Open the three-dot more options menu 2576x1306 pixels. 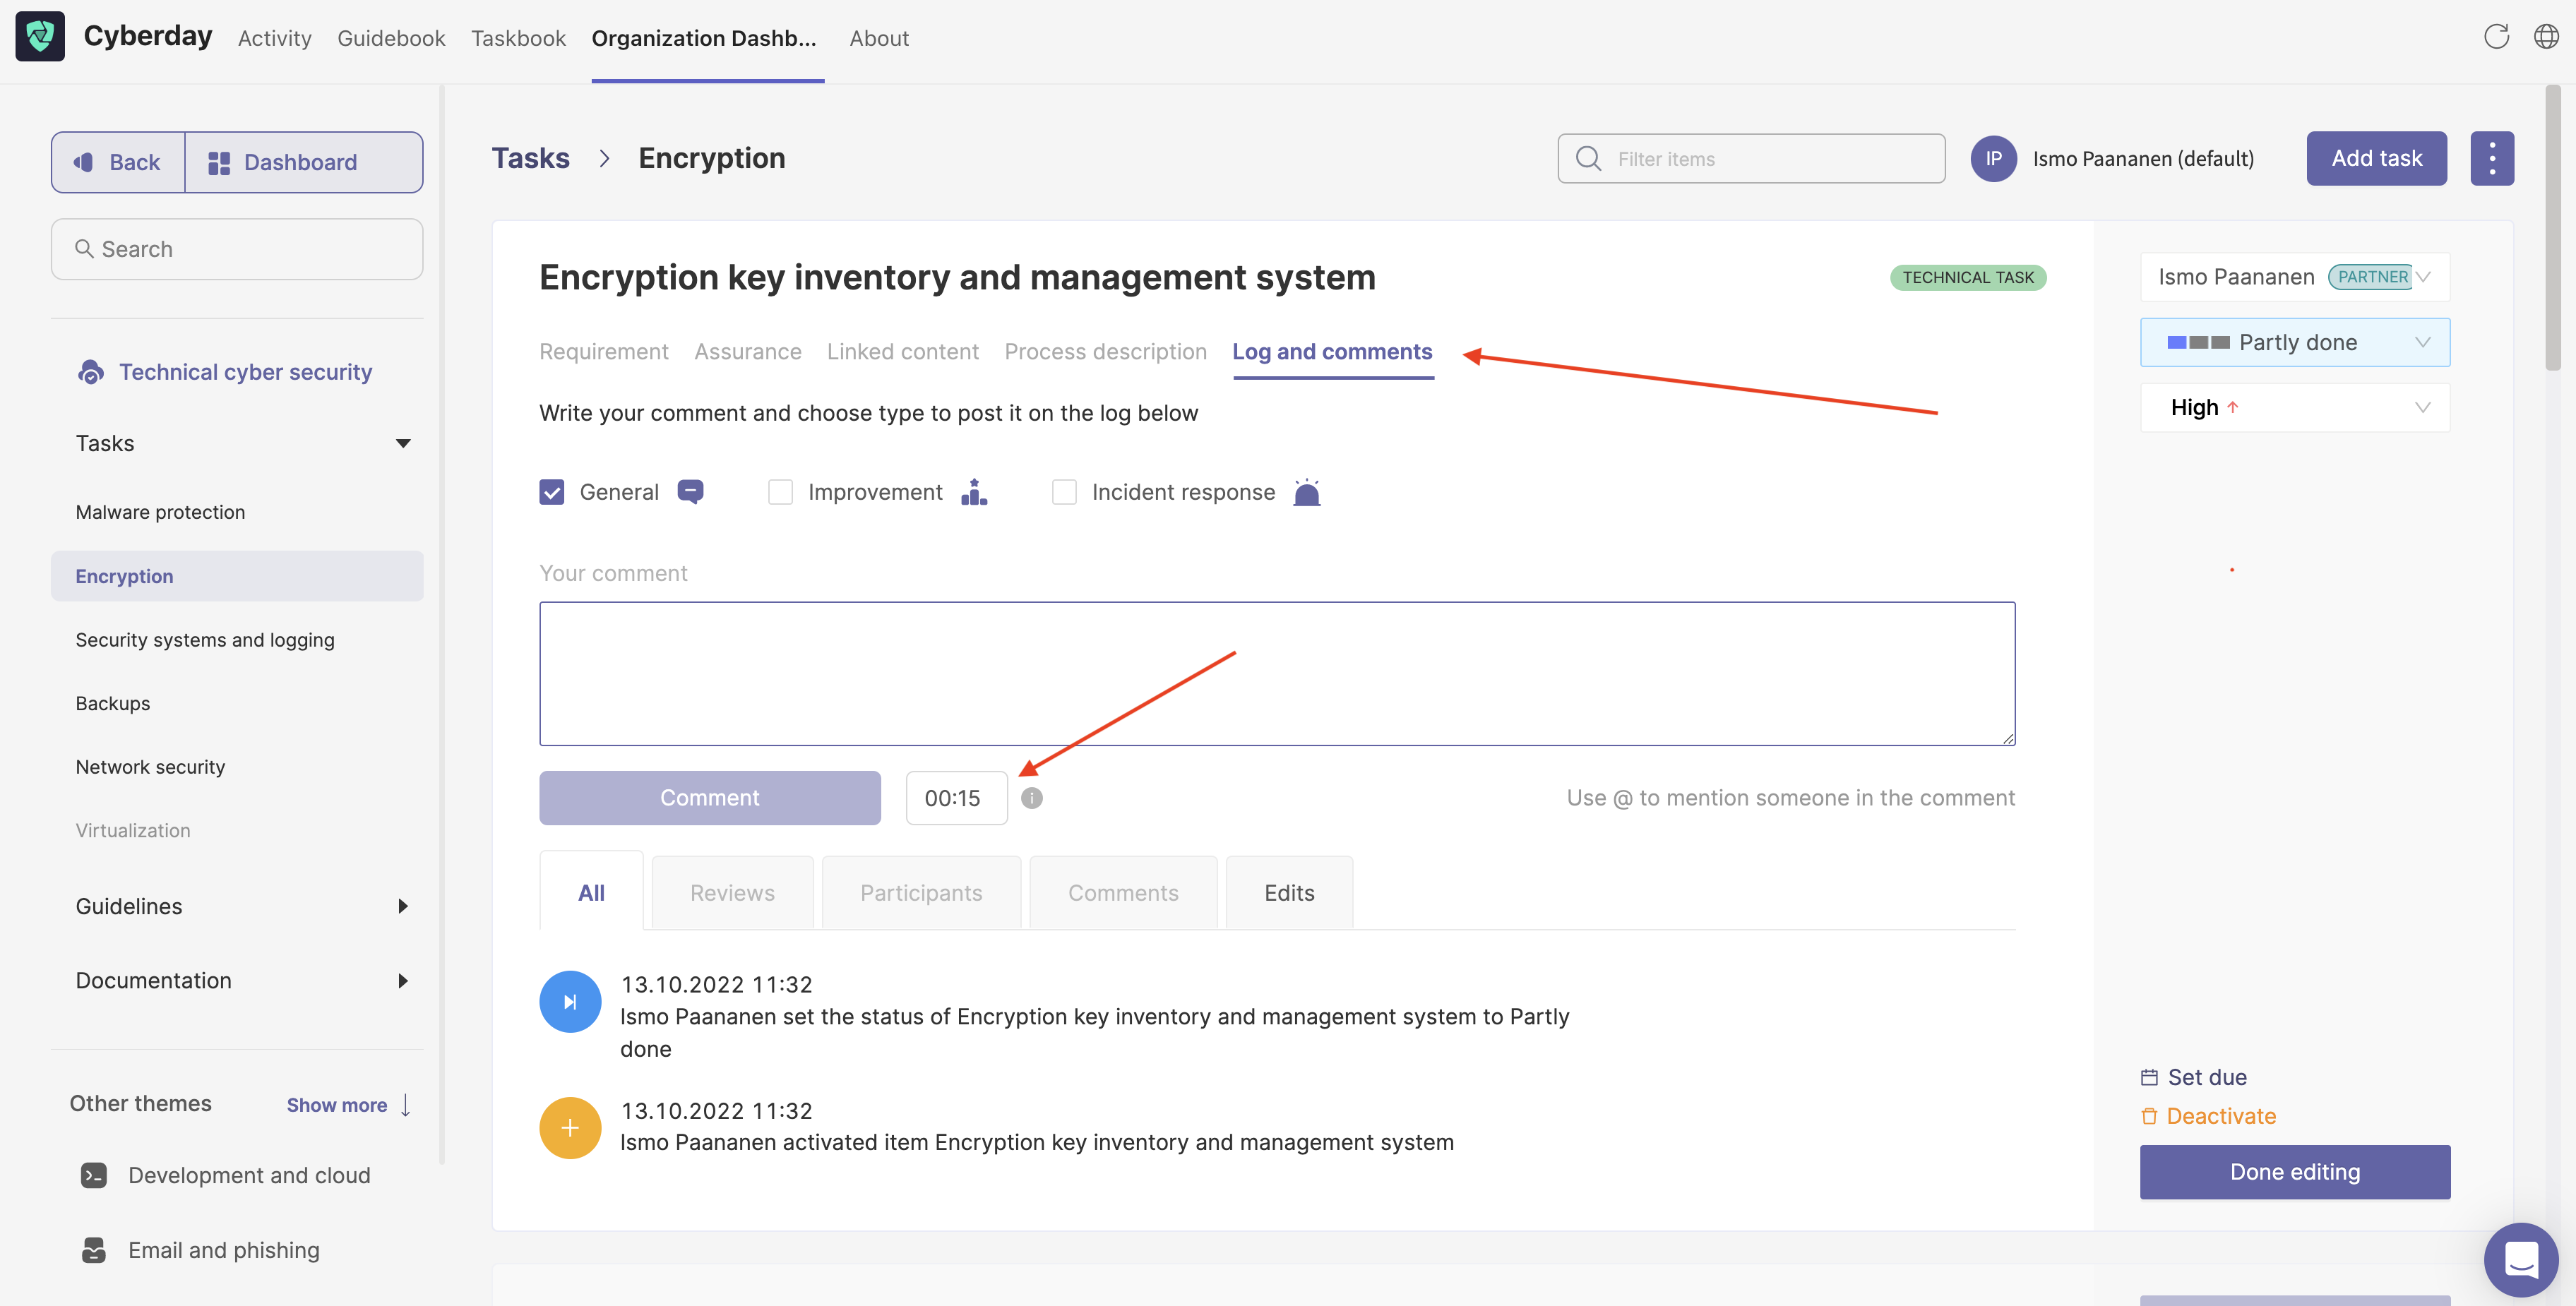tap(2492, 158)
